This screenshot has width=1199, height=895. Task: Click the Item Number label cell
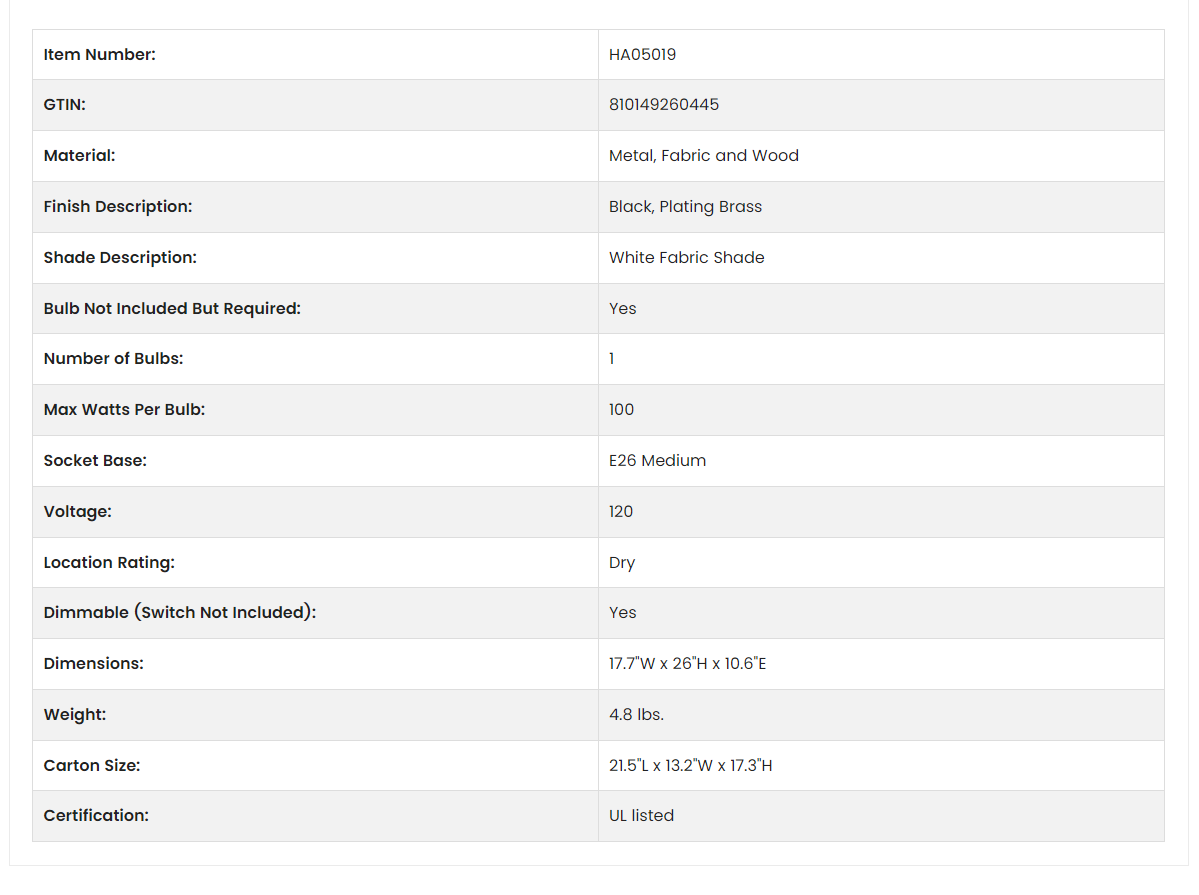315,55
